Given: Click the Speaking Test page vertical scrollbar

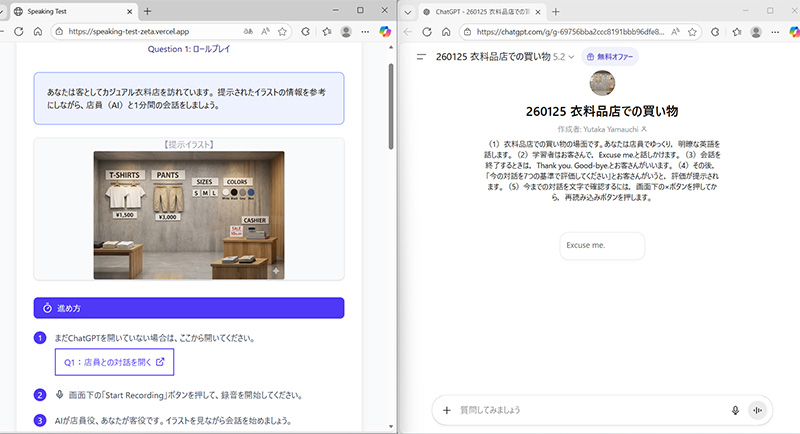Looking at the screenshot, I should point(391,106).
